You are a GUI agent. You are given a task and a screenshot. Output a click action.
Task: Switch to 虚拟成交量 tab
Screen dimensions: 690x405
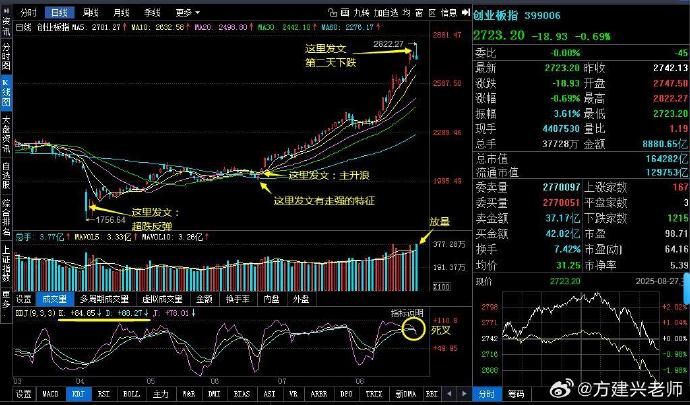(162, 299)
